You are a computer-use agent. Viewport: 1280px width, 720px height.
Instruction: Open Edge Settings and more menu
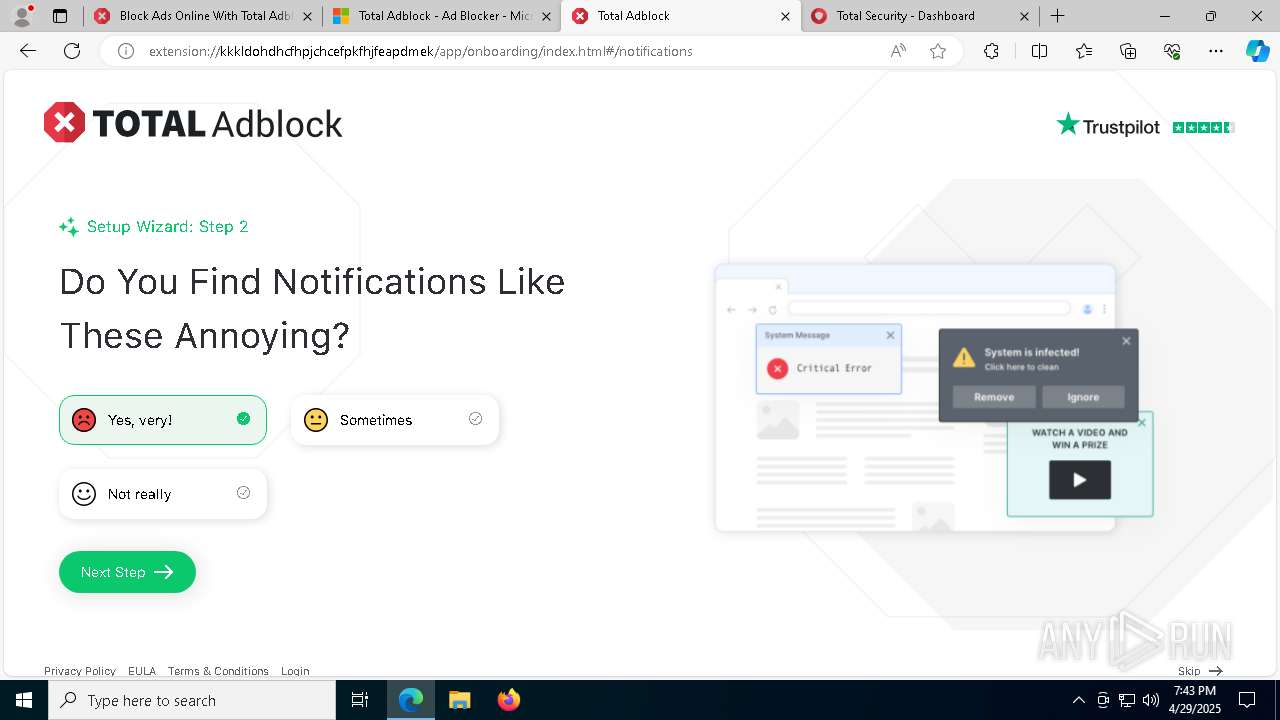tap(1216, 51)
